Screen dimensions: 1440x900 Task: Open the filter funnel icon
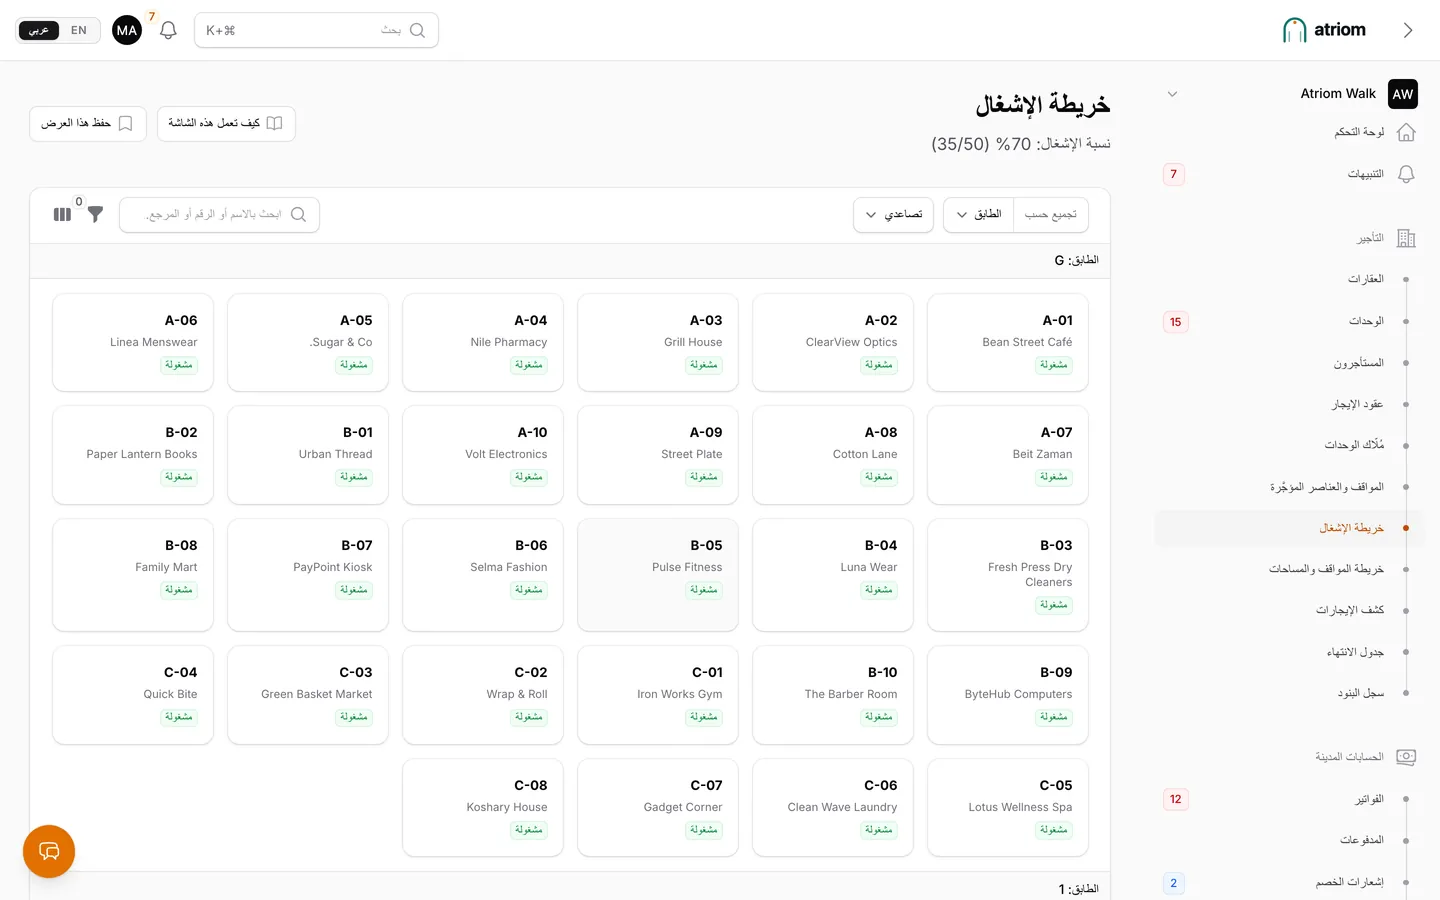click(95, 214)
